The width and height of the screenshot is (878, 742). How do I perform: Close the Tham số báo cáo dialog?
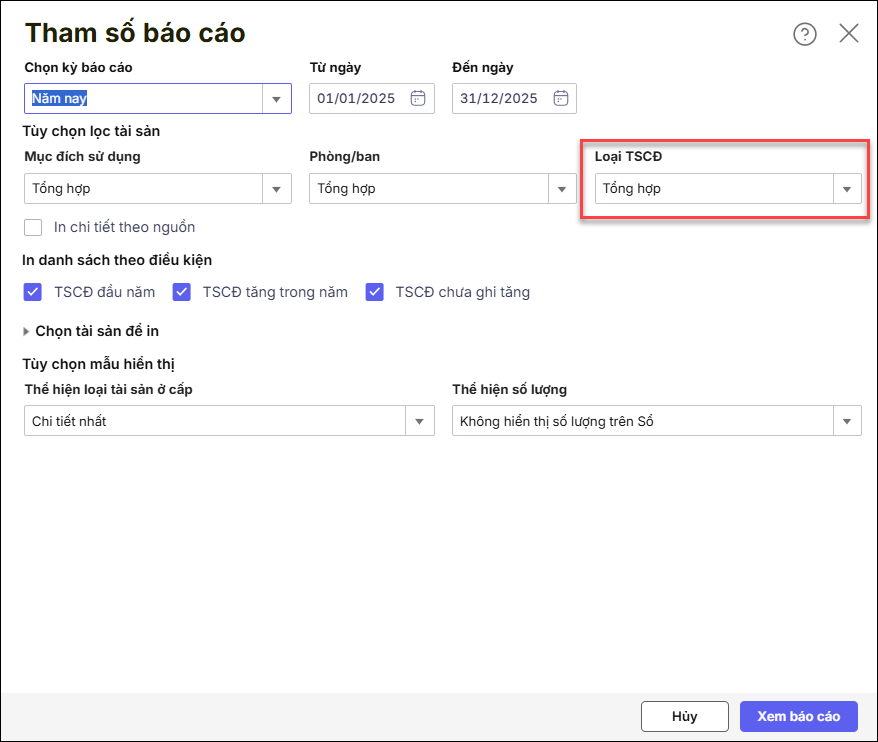(x=849, y=33)
